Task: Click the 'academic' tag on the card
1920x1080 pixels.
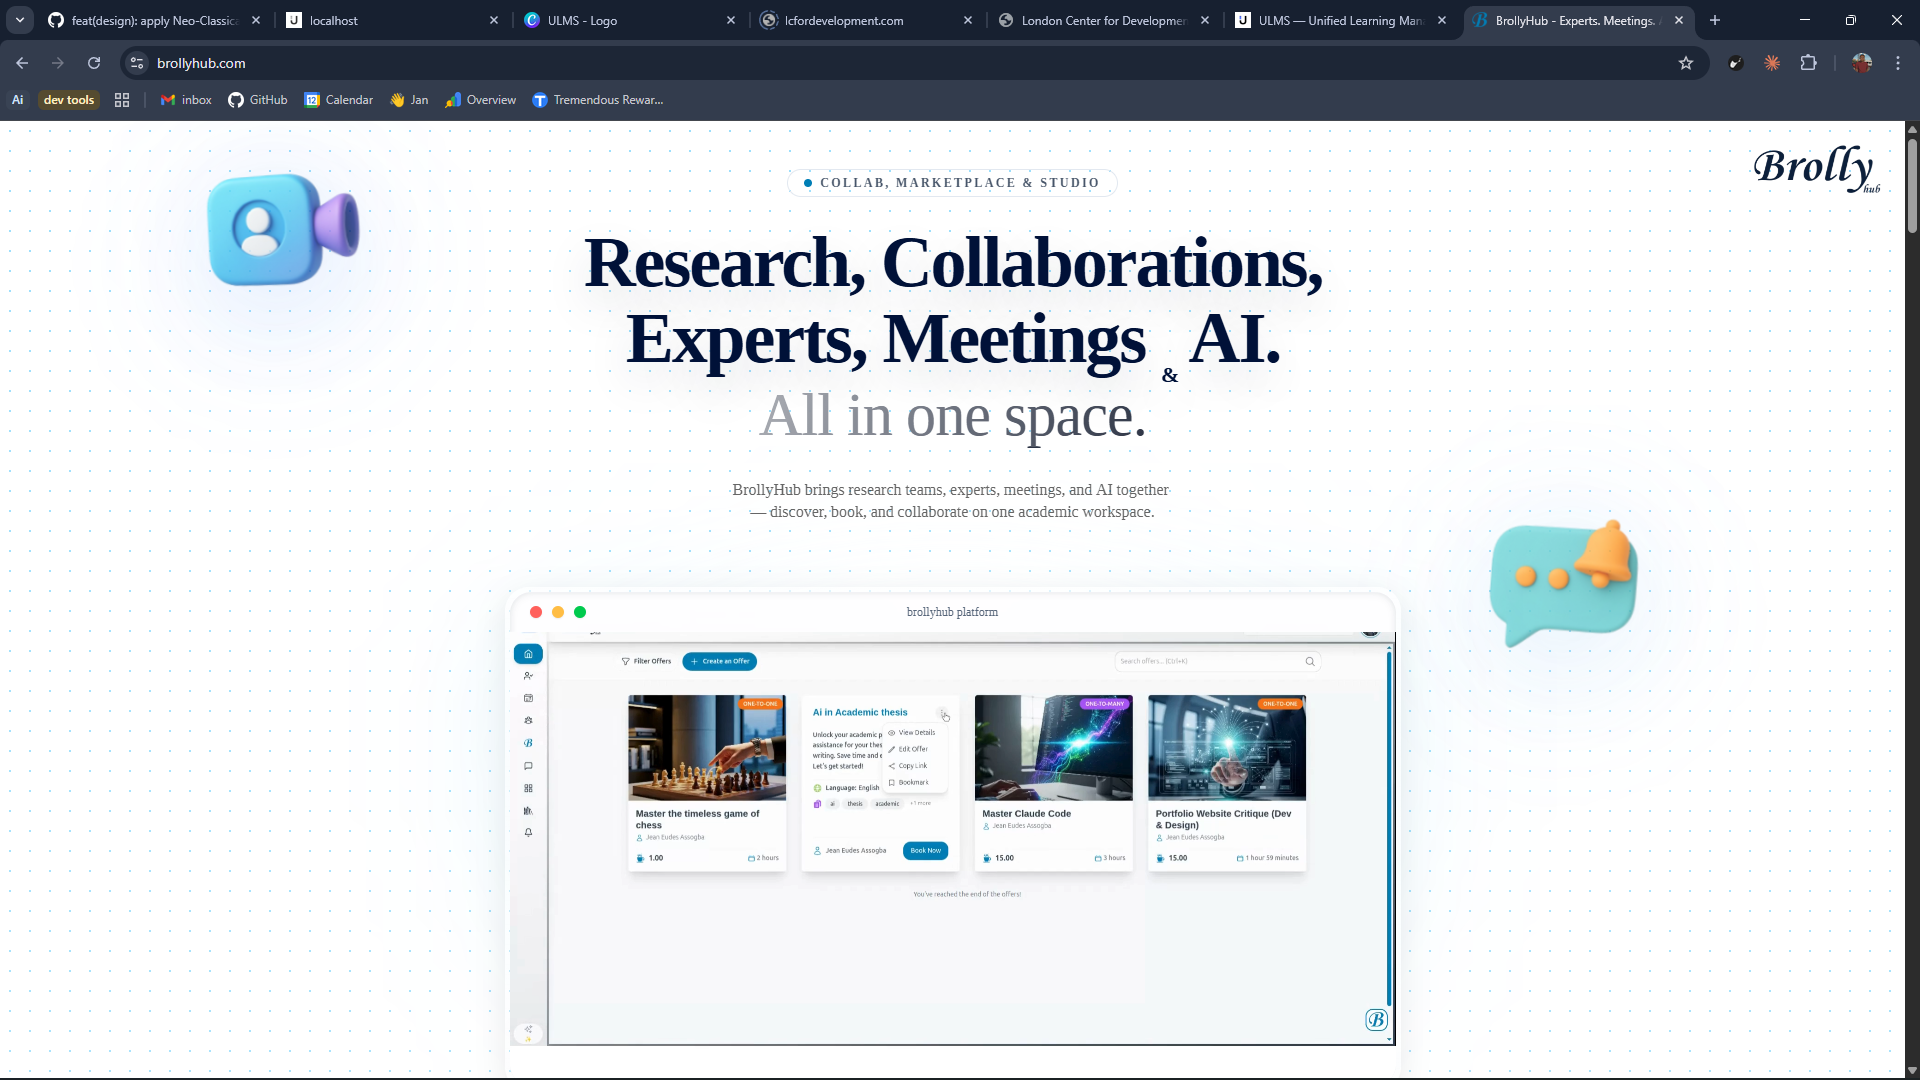Action: [x=887, y=804]
